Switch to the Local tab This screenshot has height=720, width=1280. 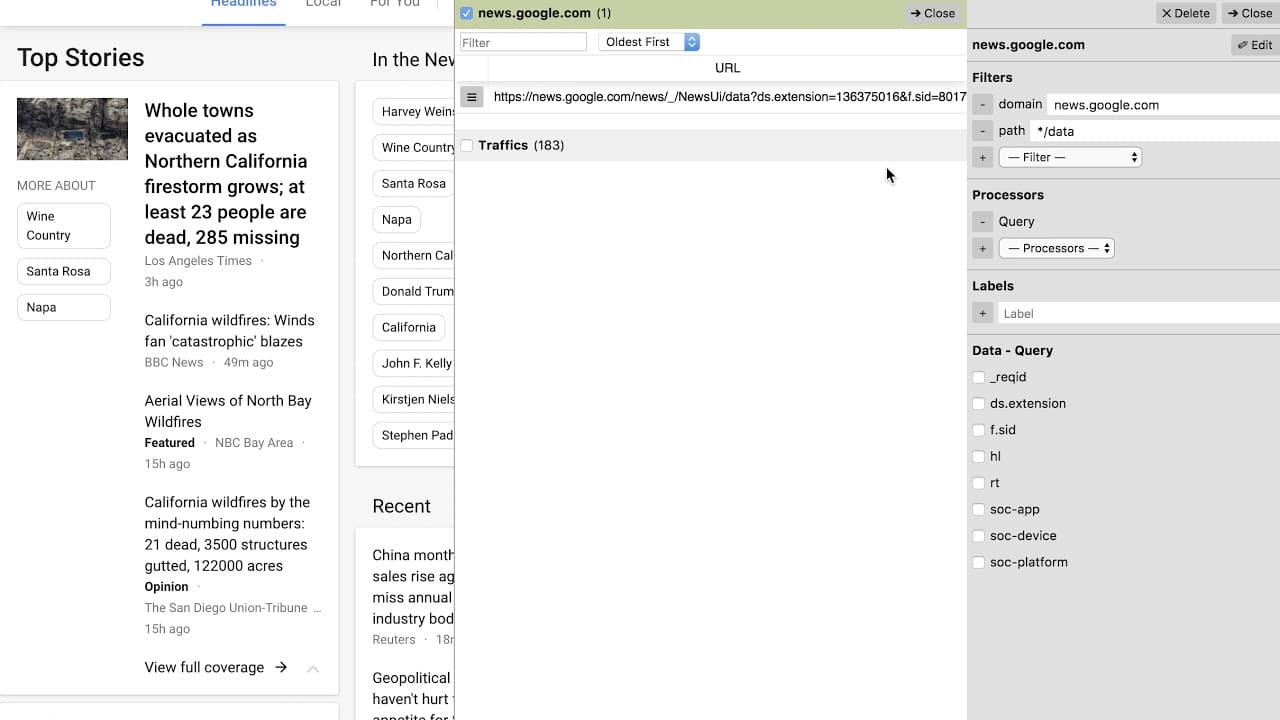click(x=323, y=5)
